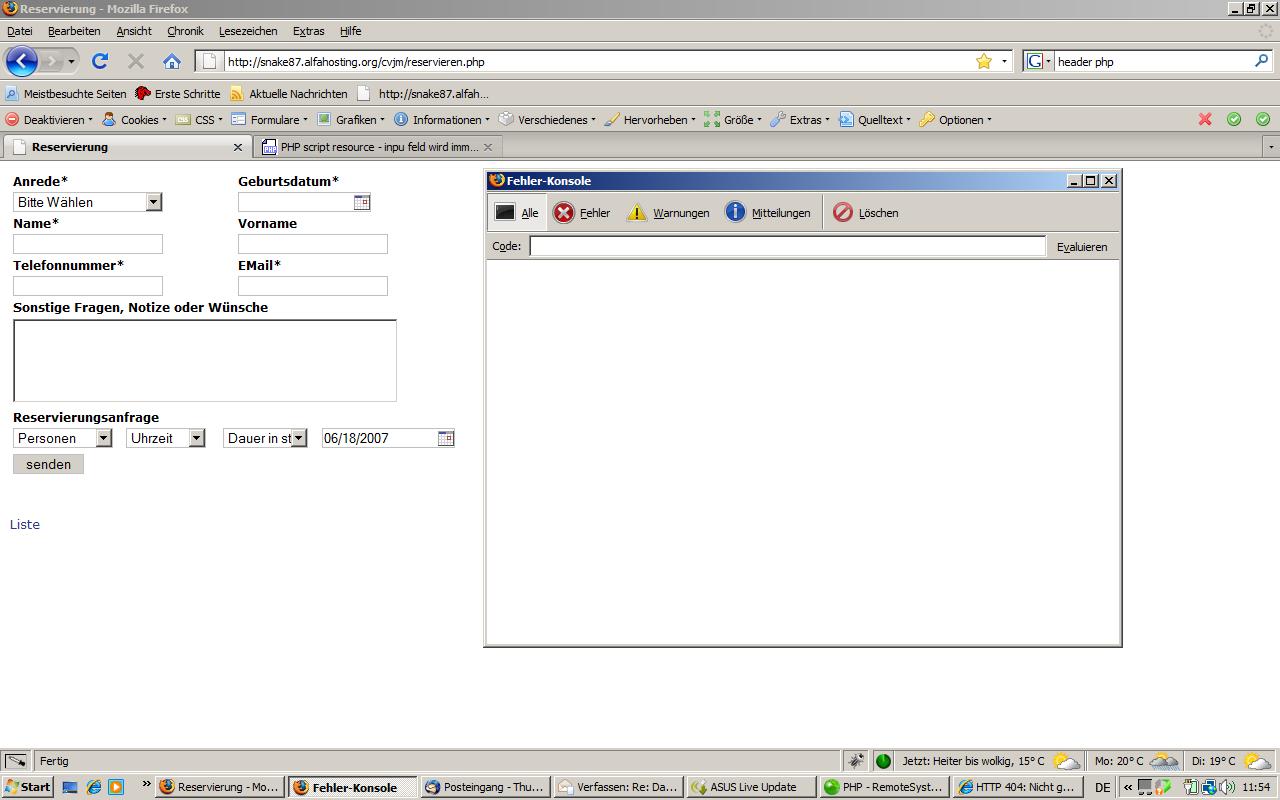The width and height of the screenshot is (1280, 800).
Task: Show only Fehler in the console
Action: [582, 213]
